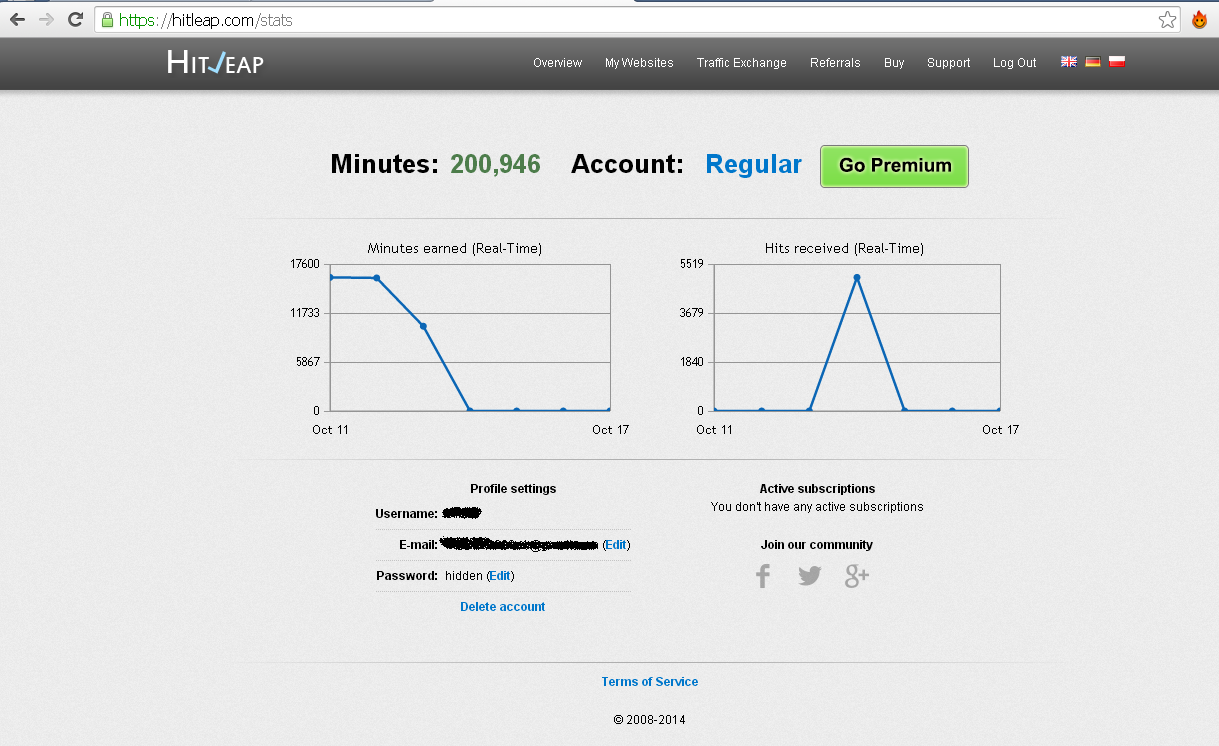1219x746 pixels.
Task: Open the Google Plus community icon
Action: point(857,576)
